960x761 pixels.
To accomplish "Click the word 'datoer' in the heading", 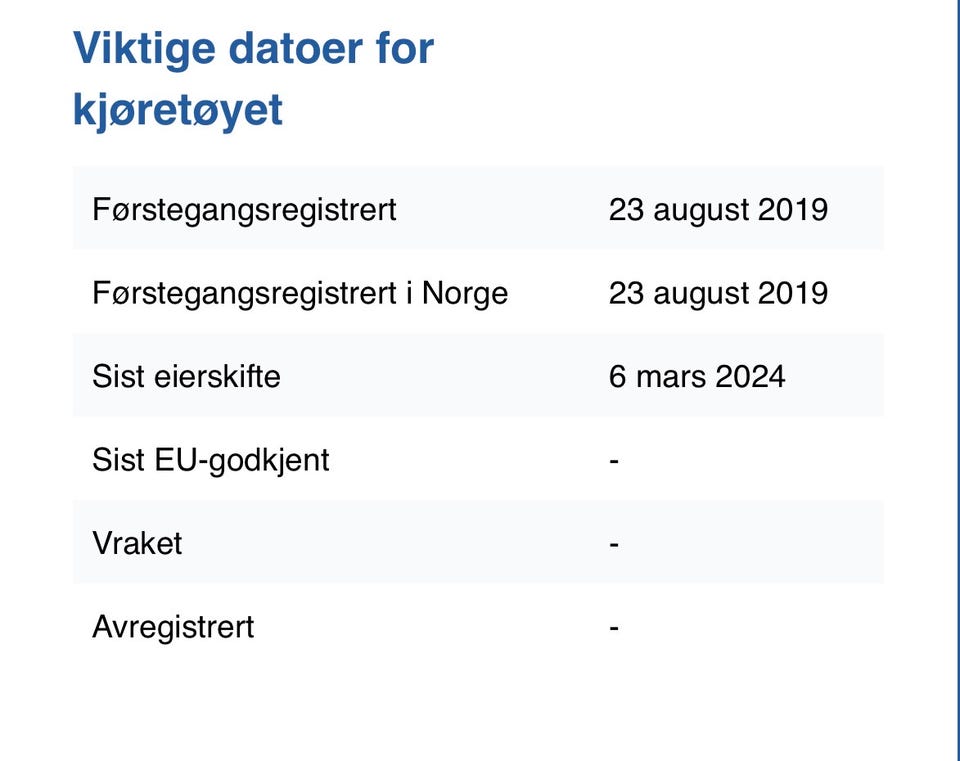I will pos(296,49).
